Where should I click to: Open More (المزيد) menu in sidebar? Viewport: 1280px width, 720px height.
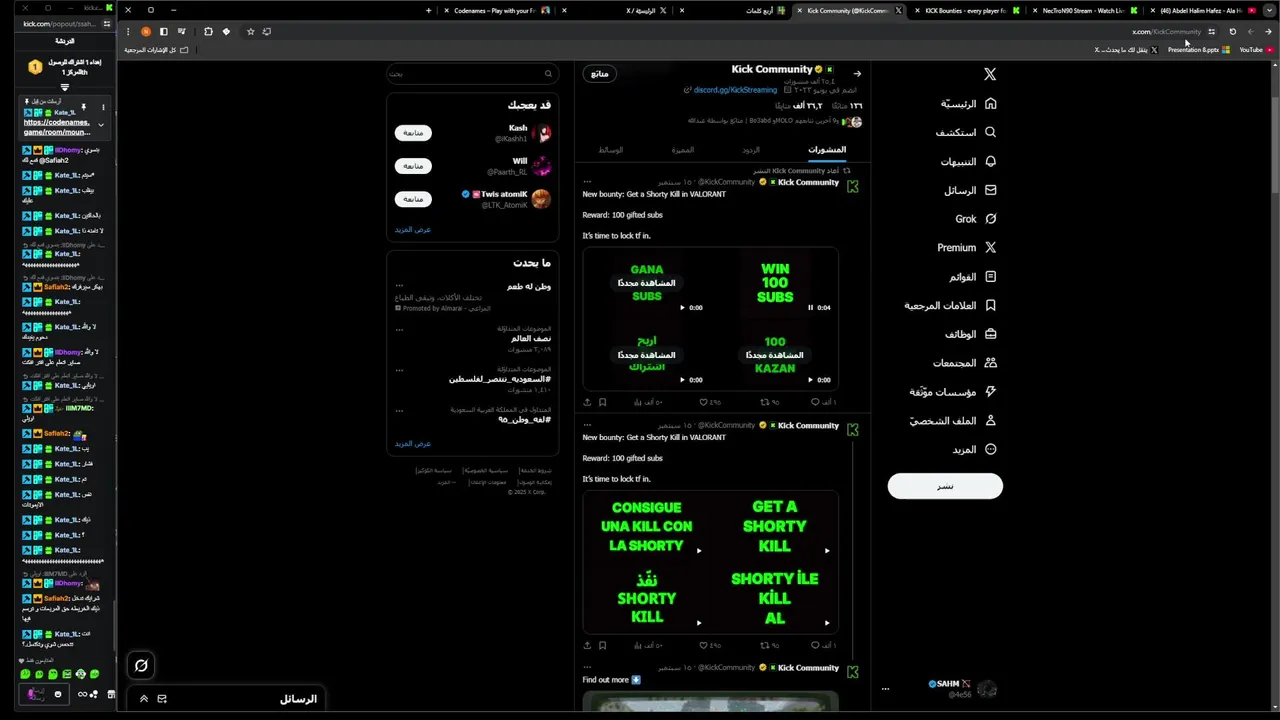point(974,450)
